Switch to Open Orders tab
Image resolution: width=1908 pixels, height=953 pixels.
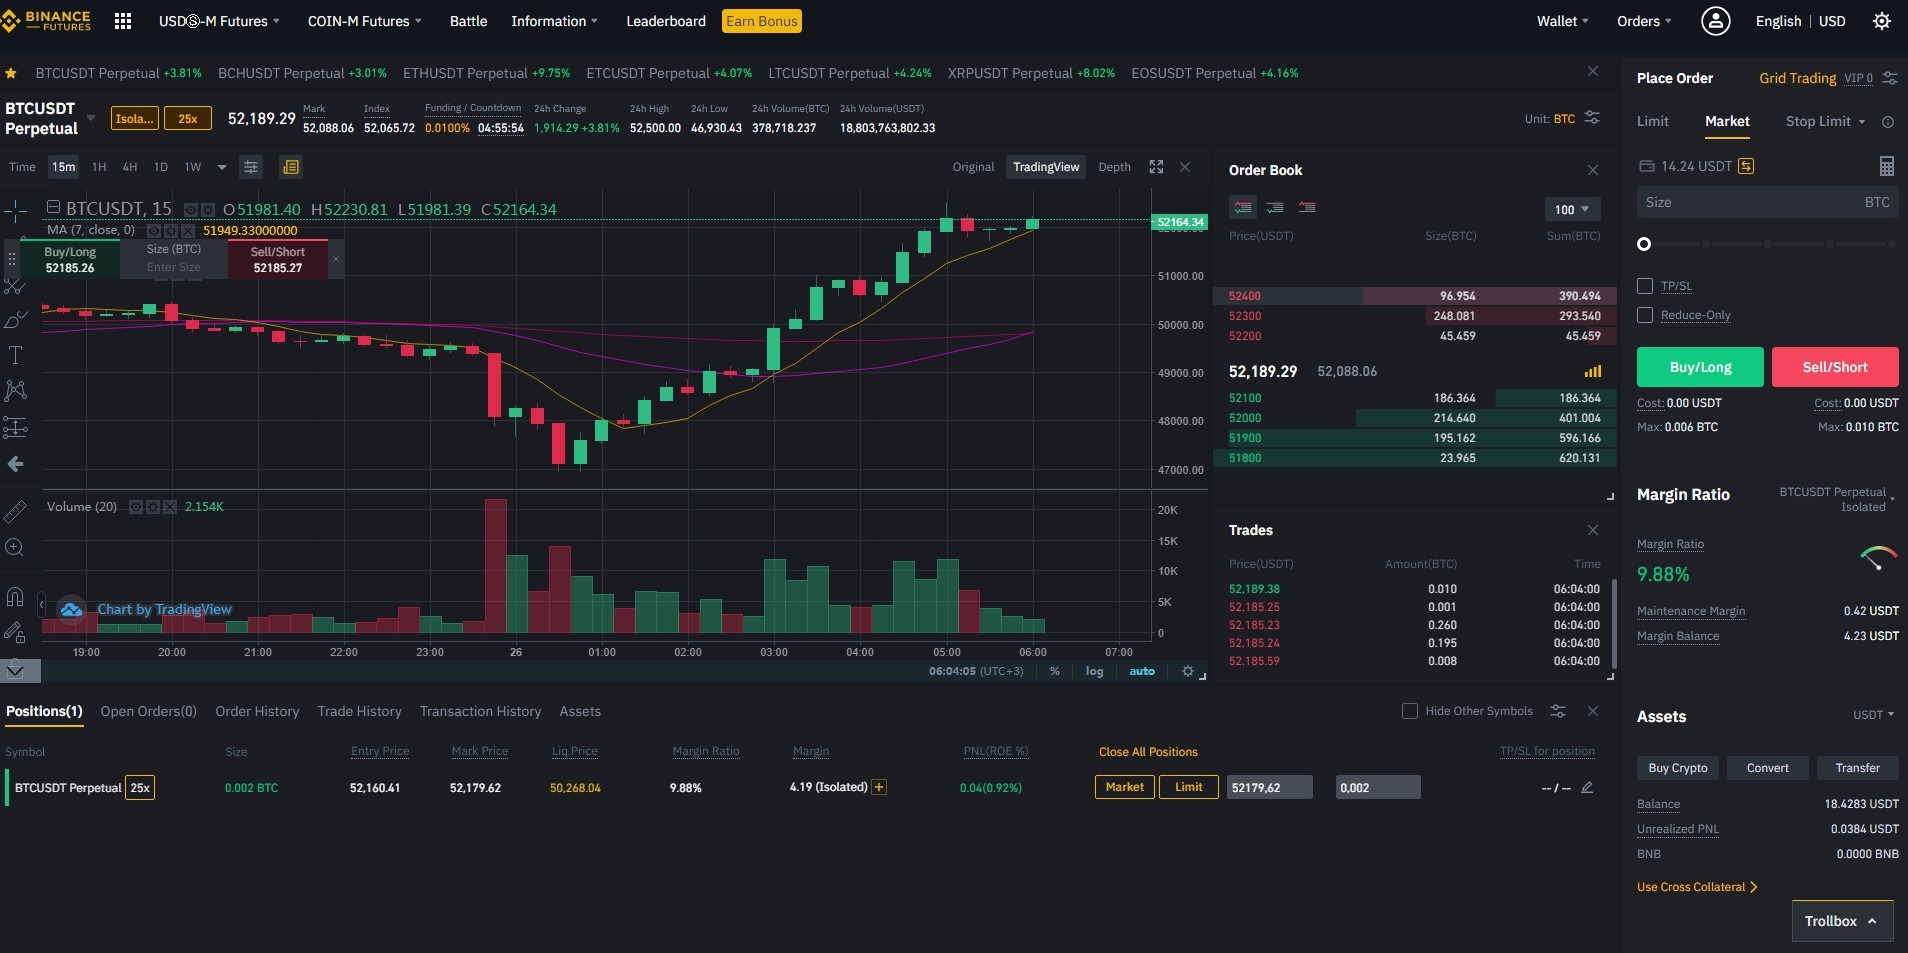pyautogui.click(x=148, y=711)
